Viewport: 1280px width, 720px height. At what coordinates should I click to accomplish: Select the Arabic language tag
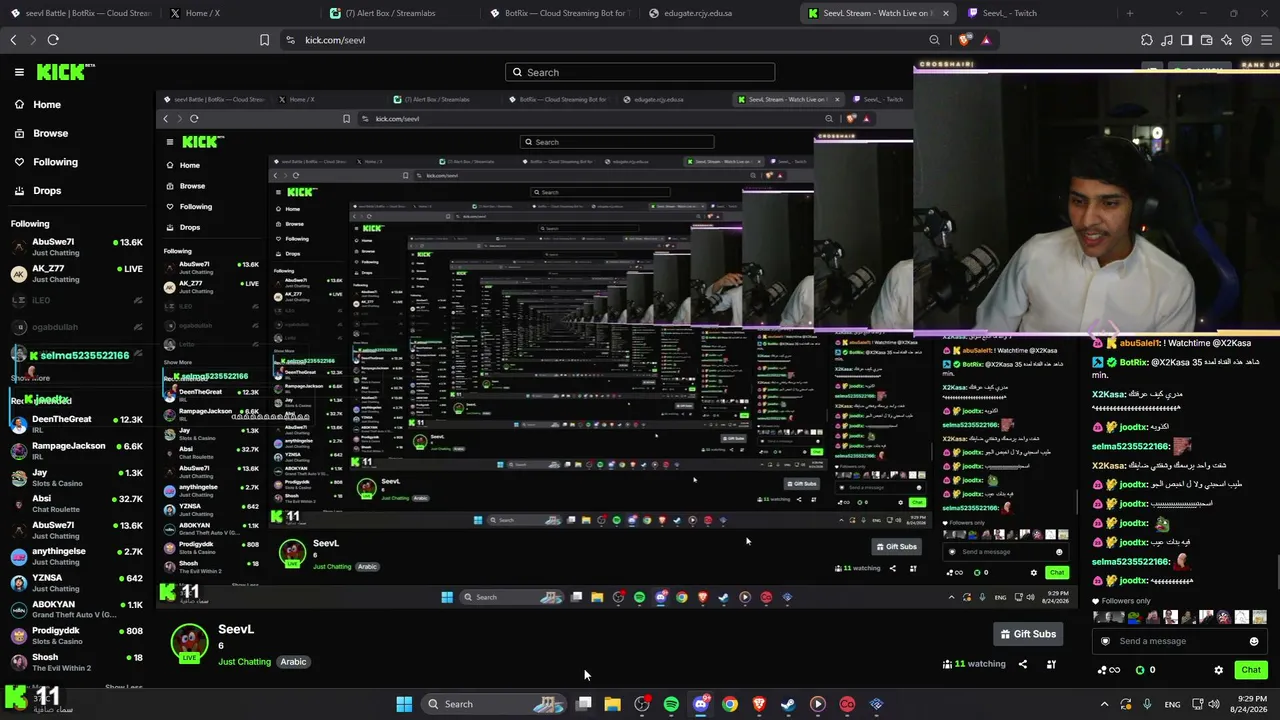[x=293, y=662]
